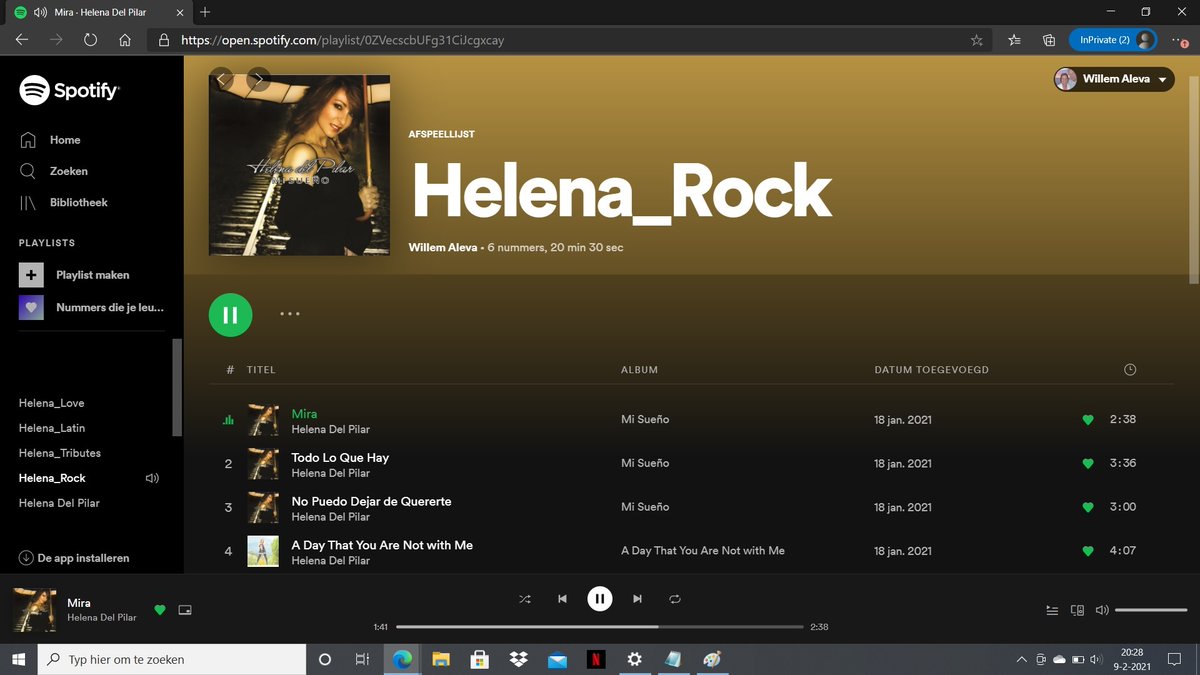
Task: Open album Mi Sueño on the Mira row
Action: [645, 419]
